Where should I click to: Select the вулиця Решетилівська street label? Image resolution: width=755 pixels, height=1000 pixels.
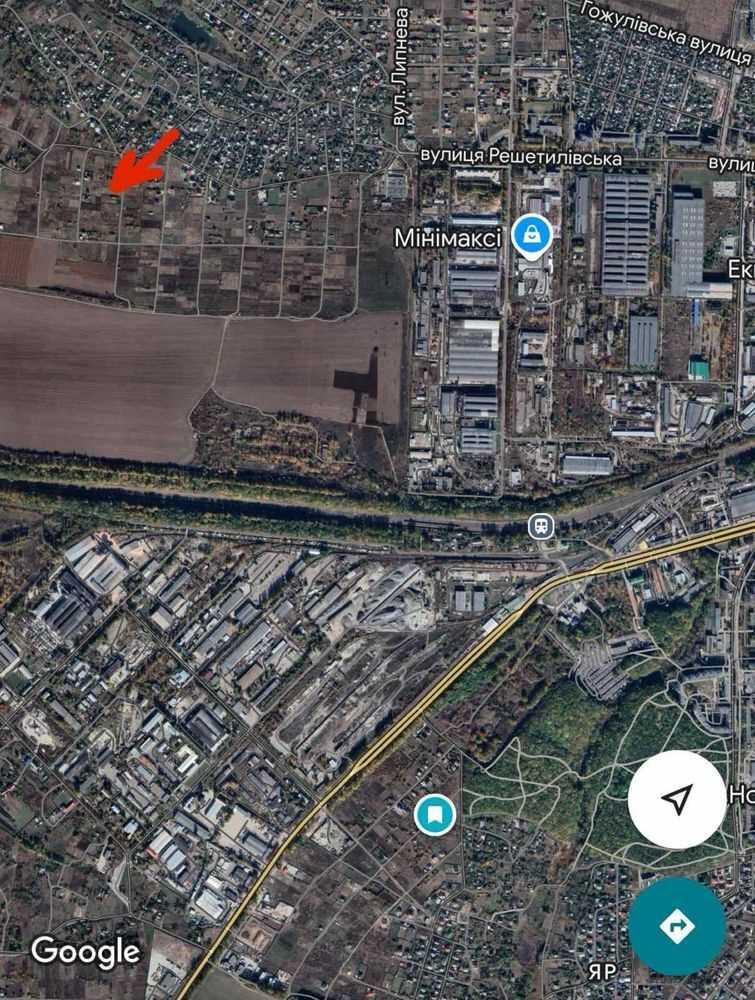[520, 156]
